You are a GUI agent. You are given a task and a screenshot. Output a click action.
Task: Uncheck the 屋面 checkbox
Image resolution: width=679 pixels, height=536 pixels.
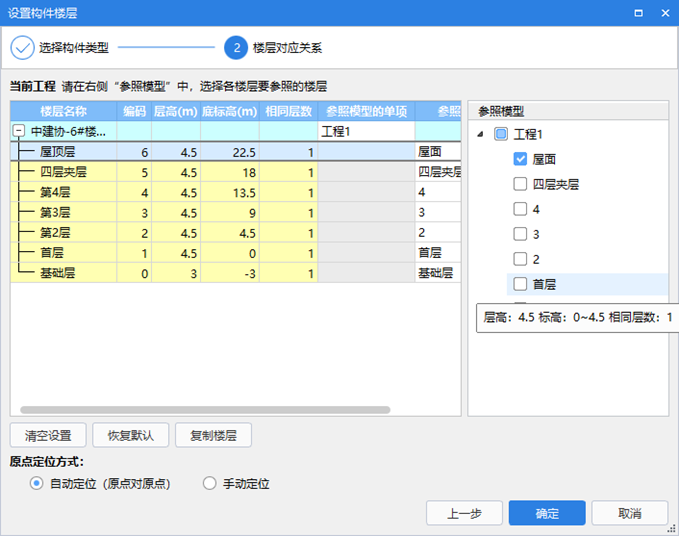pos(520,159)
